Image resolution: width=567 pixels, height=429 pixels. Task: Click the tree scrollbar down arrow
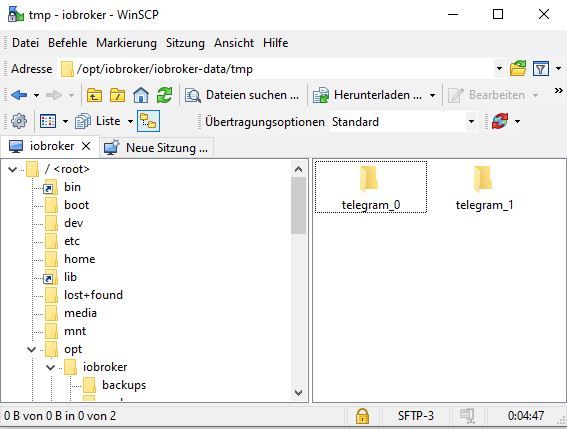(x=298, y=392)
